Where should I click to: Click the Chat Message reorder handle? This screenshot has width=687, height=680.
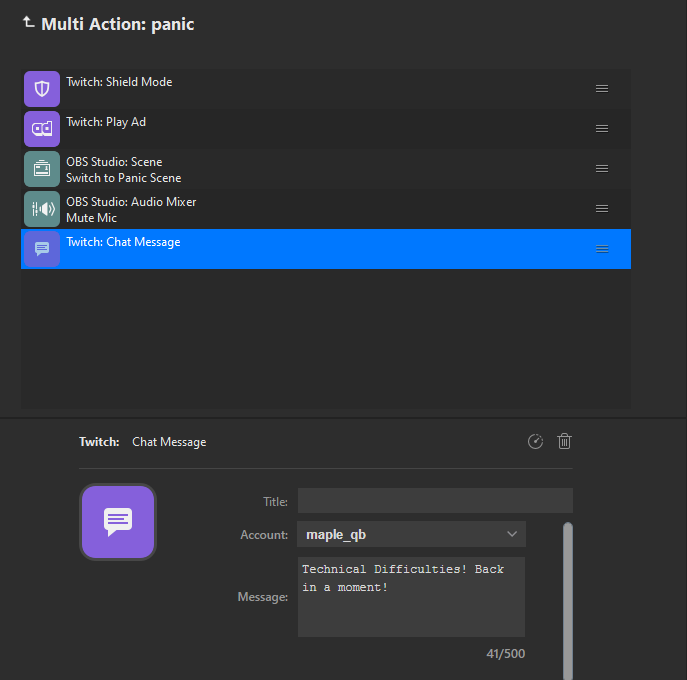(602, 249)
